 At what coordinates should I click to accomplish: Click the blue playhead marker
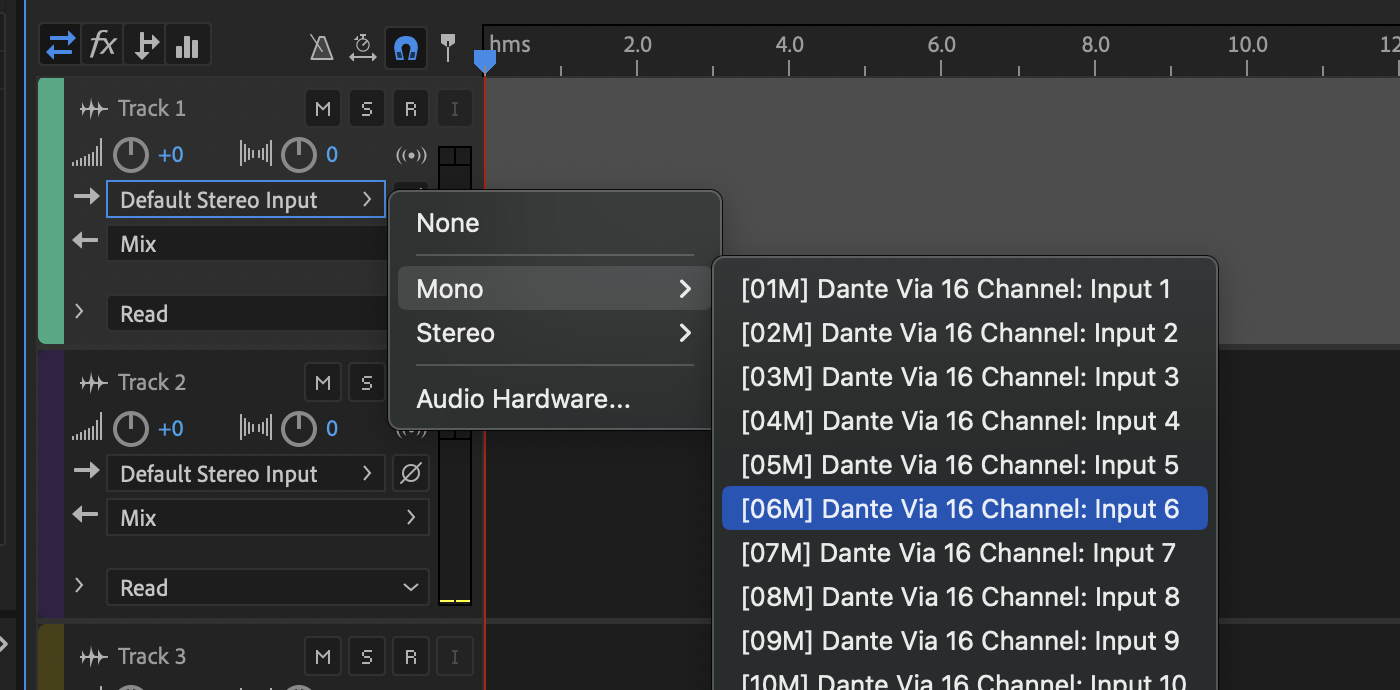(484, 62)
